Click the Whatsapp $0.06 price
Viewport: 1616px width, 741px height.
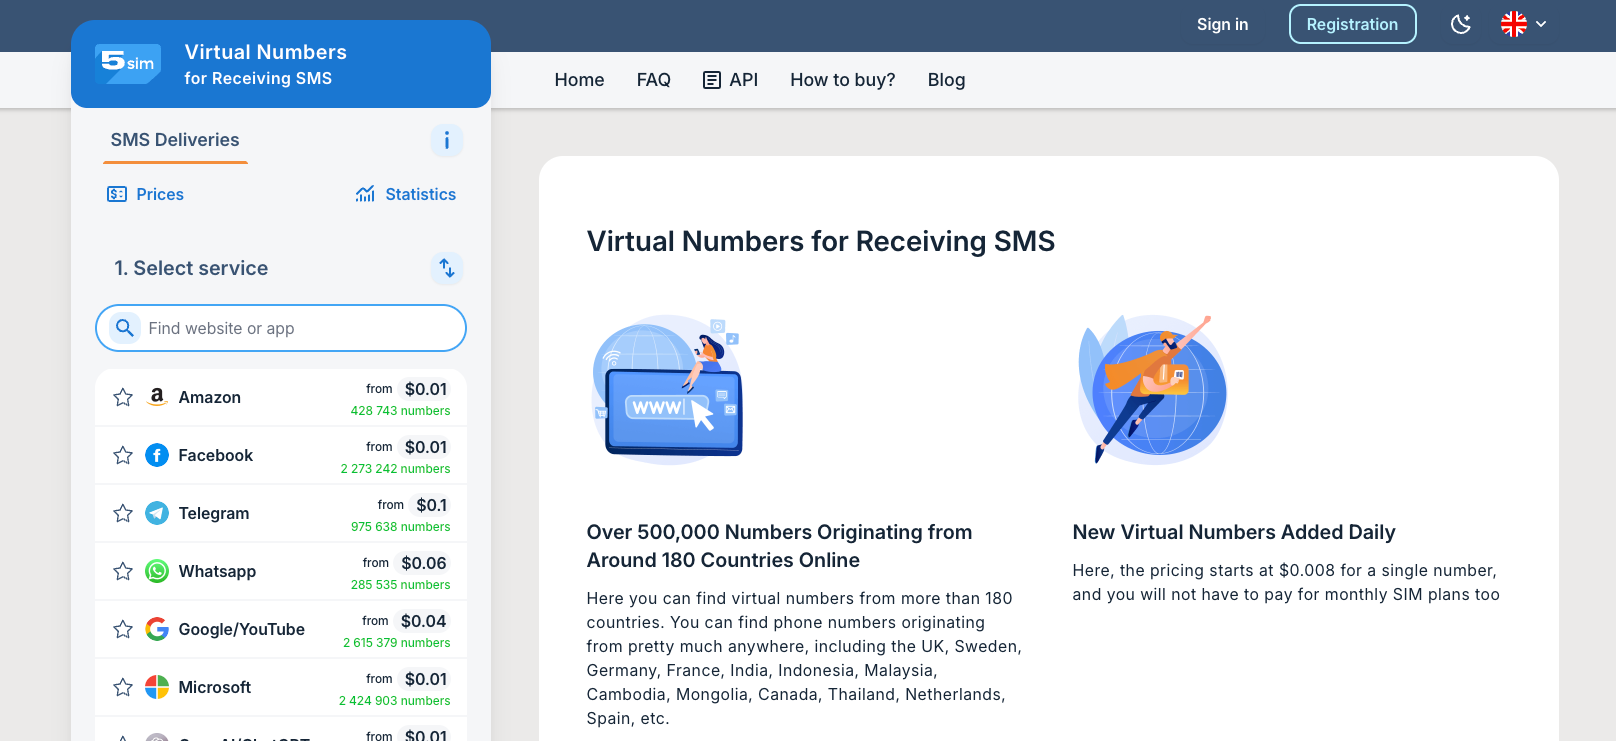coord(424,563)
